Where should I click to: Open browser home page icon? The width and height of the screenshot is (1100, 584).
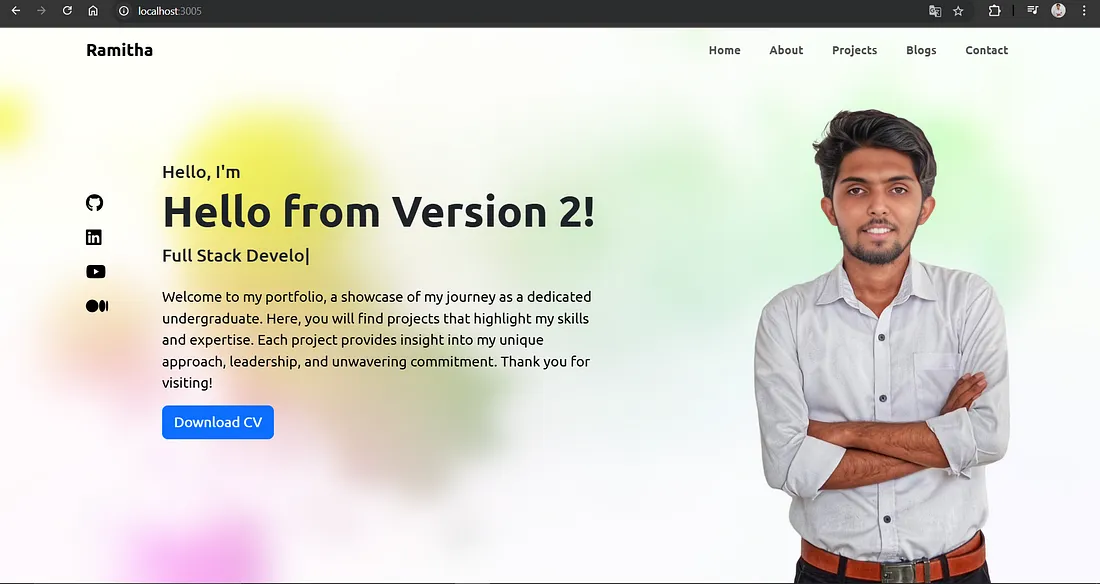[x=93, y=11]
